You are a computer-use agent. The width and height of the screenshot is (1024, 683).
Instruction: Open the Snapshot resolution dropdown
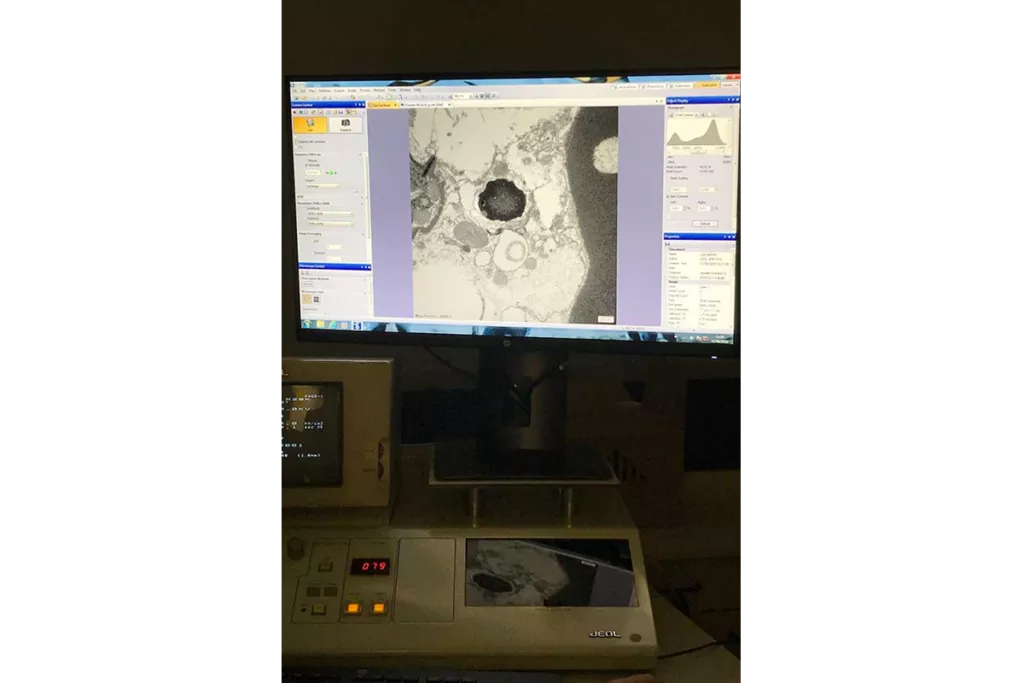(330, 223)
